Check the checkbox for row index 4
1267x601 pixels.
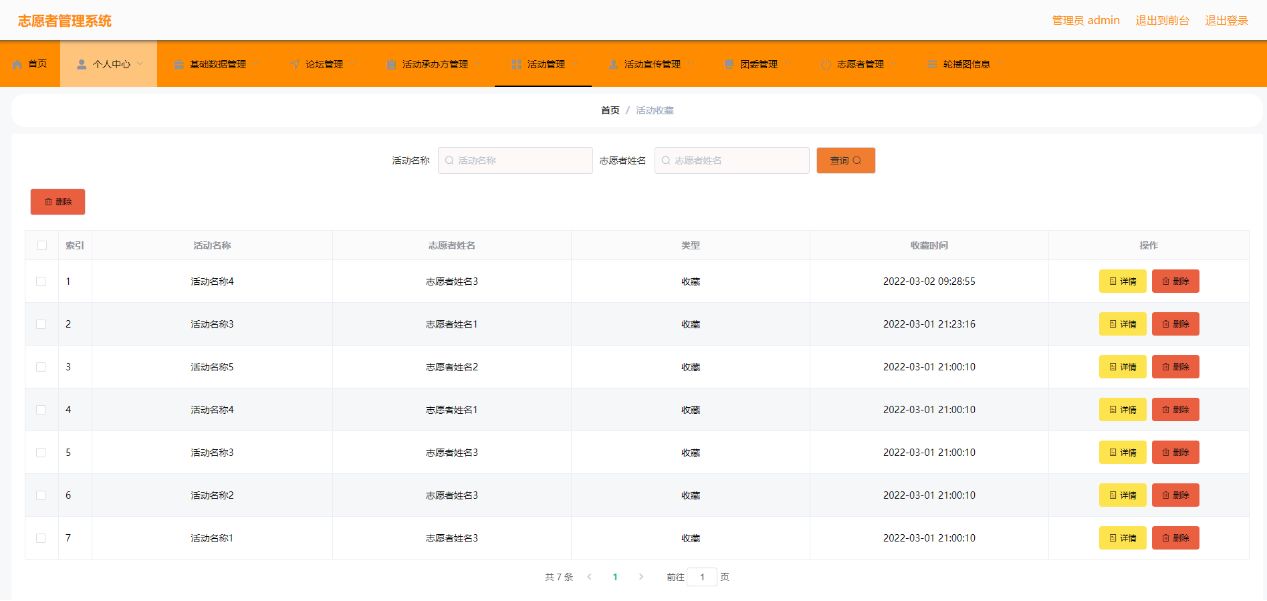pyautogui.click(x=41, y=409)
